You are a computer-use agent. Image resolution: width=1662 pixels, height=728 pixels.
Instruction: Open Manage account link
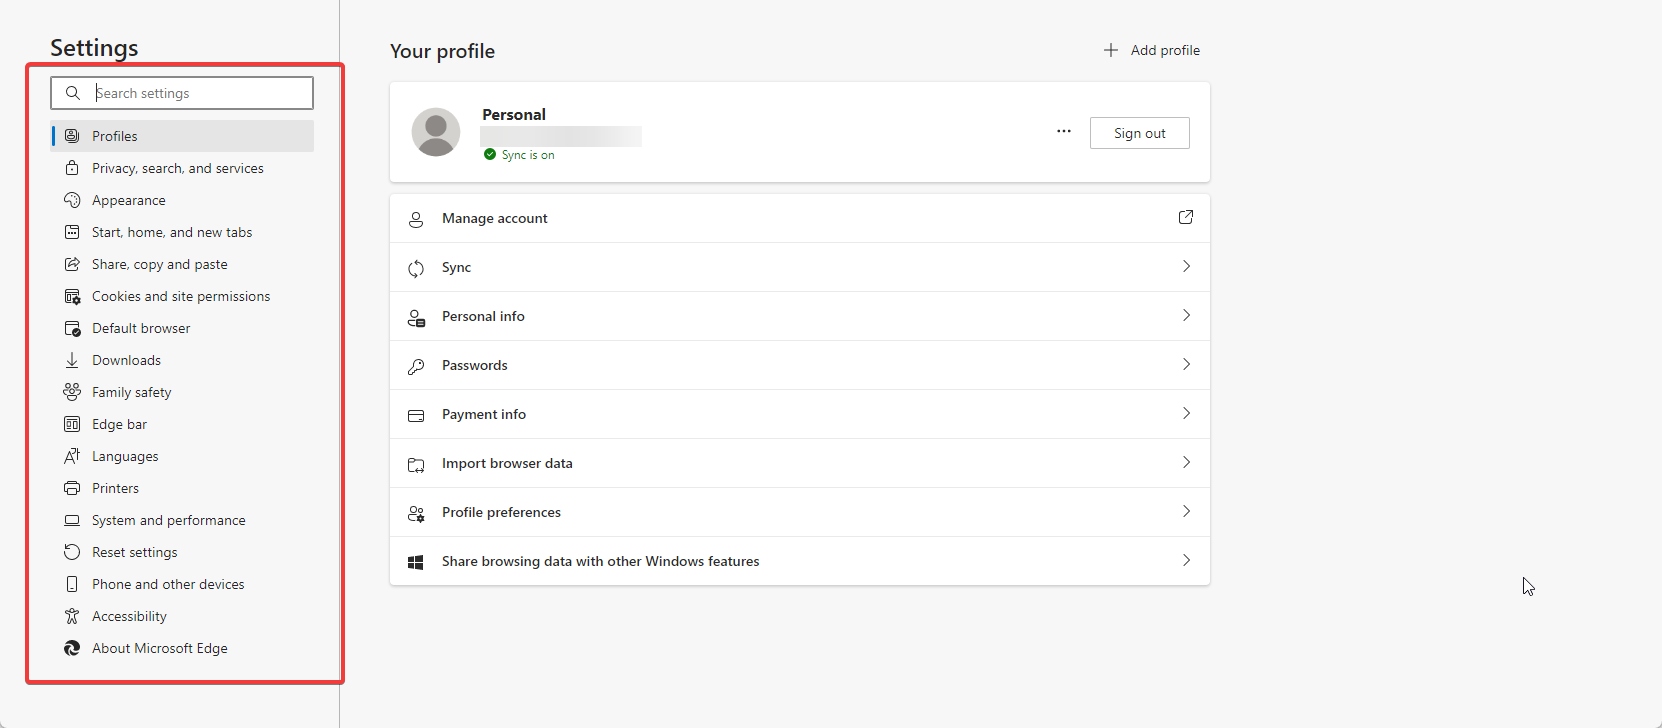[800, 218]
